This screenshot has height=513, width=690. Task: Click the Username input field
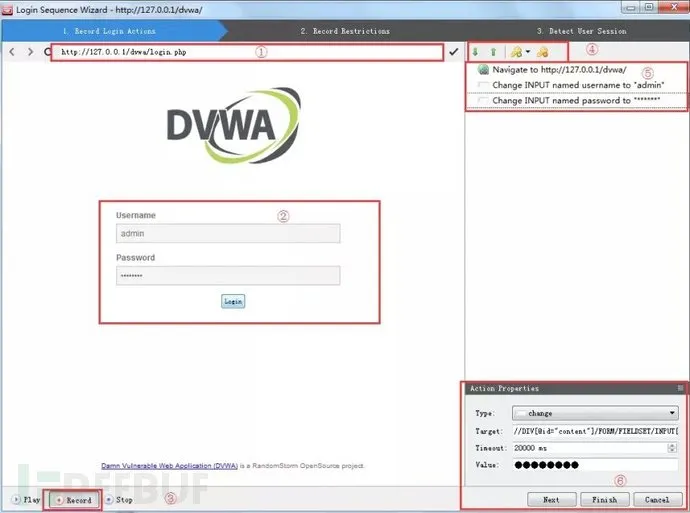click(228, 233)
